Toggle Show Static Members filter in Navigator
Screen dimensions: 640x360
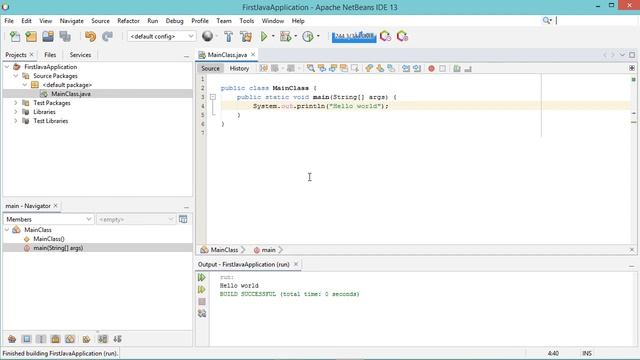pyautogui.click(x=41, y=339)
